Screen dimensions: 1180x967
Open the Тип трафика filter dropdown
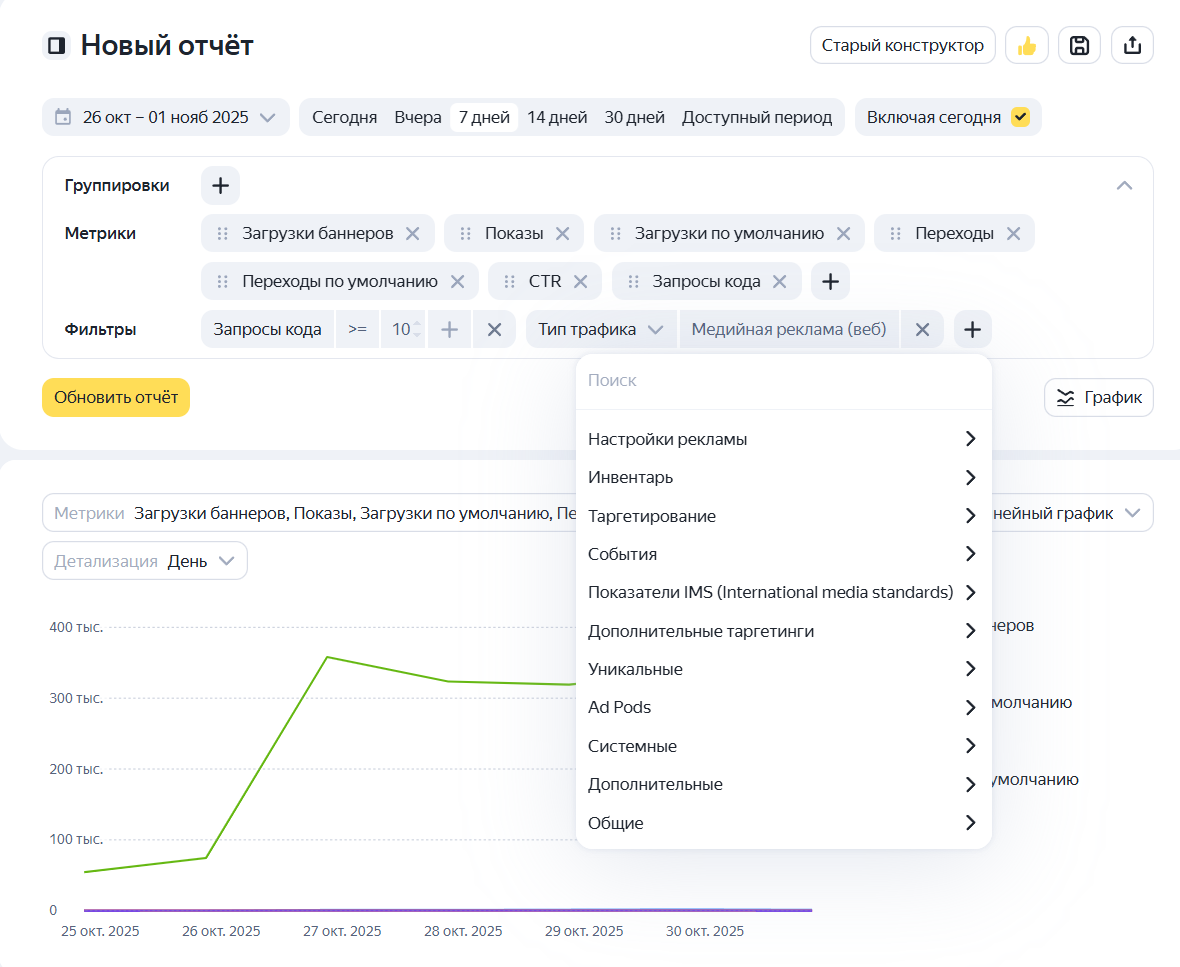point(601,330)
